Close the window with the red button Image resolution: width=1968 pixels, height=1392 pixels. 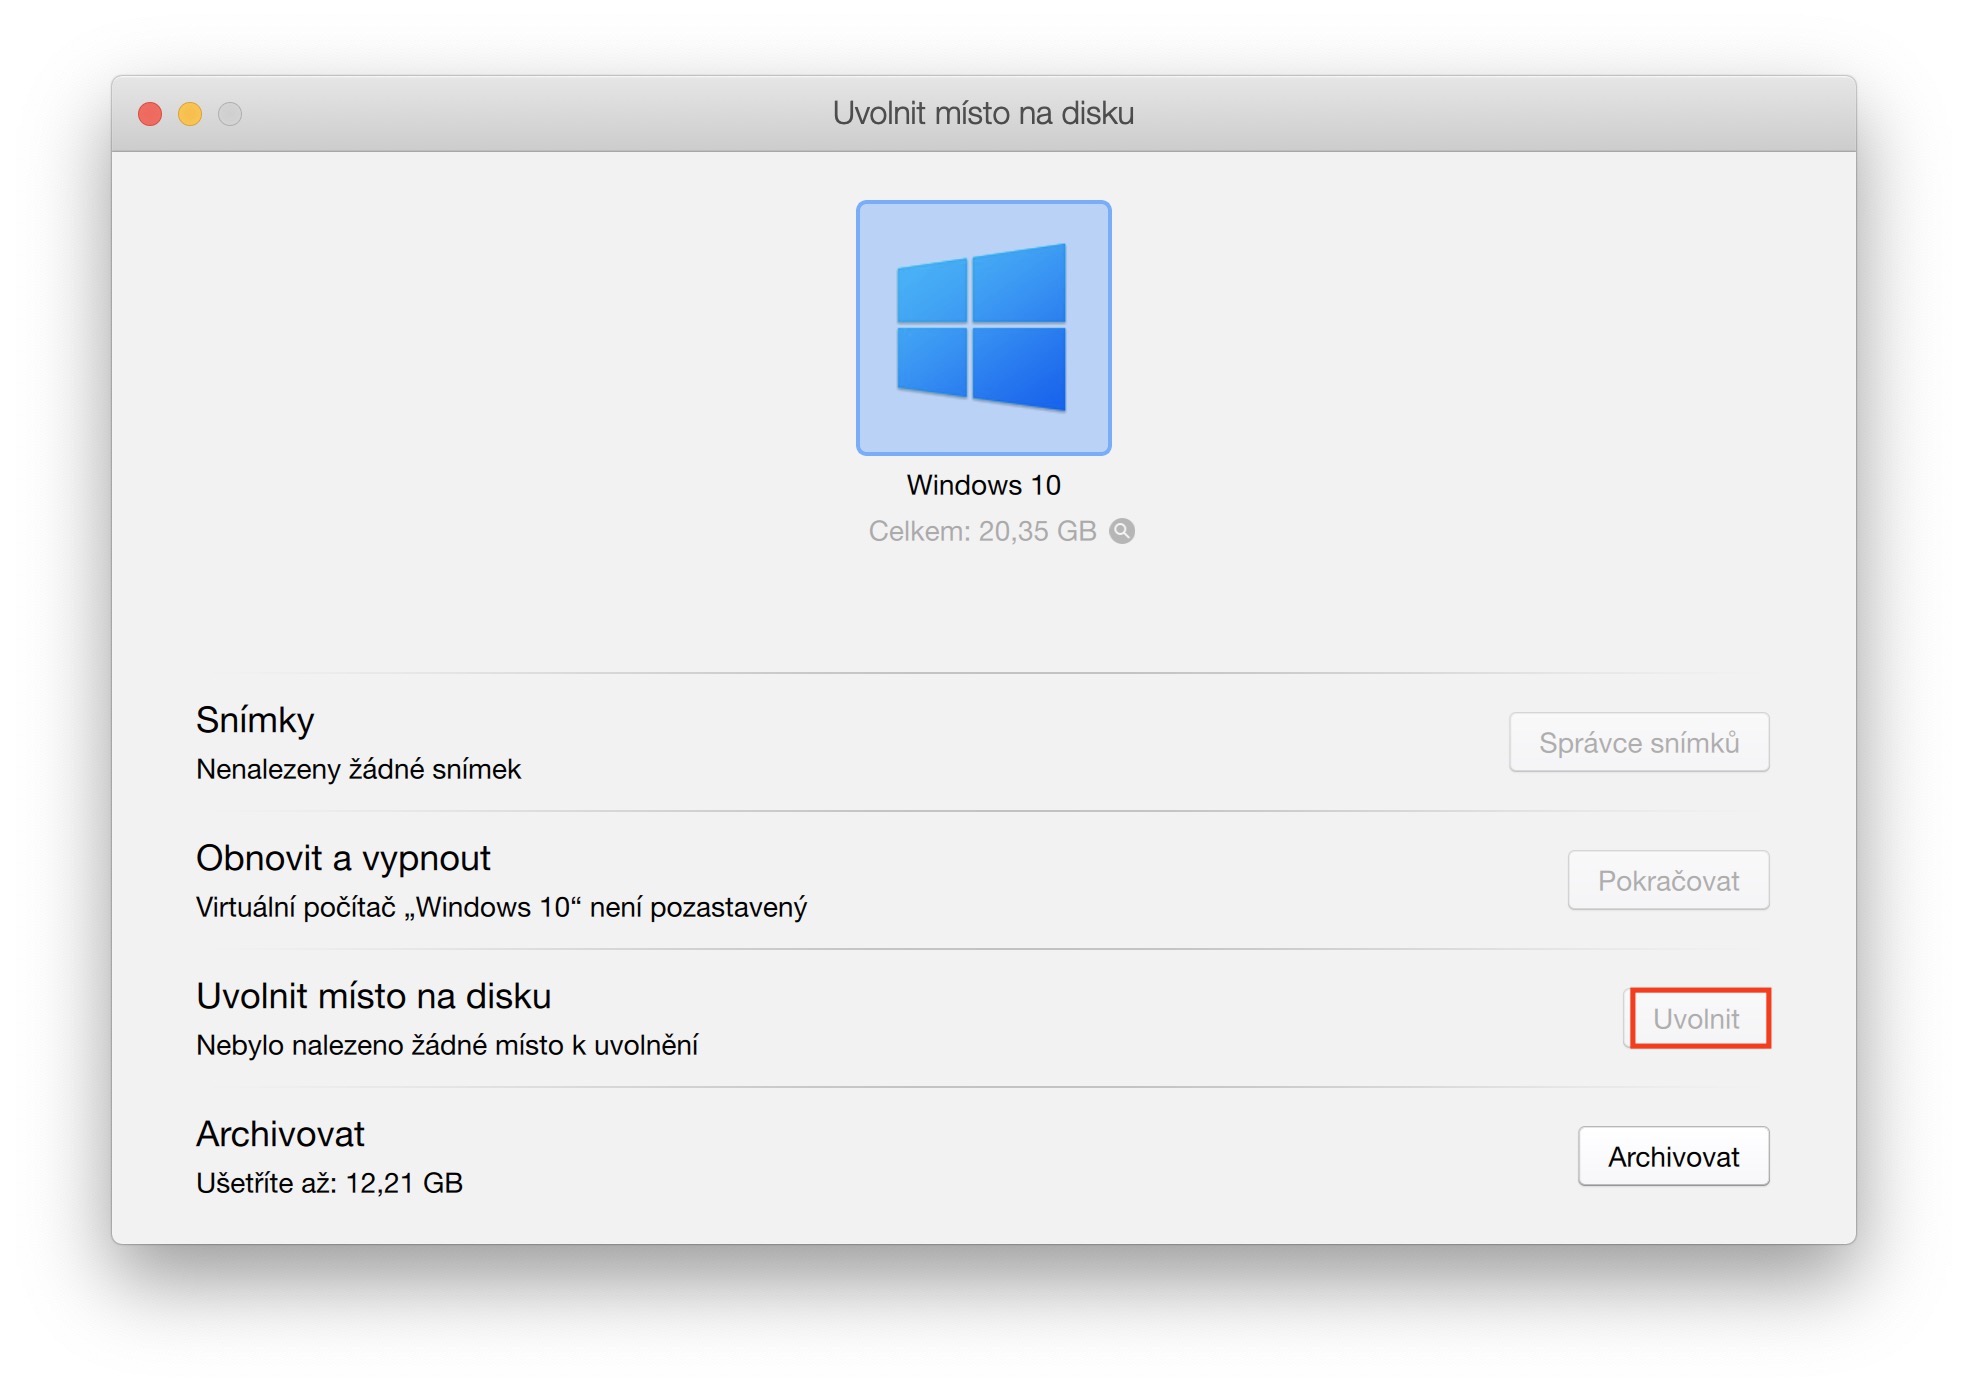pyautogui.click(x=150, y=114)
